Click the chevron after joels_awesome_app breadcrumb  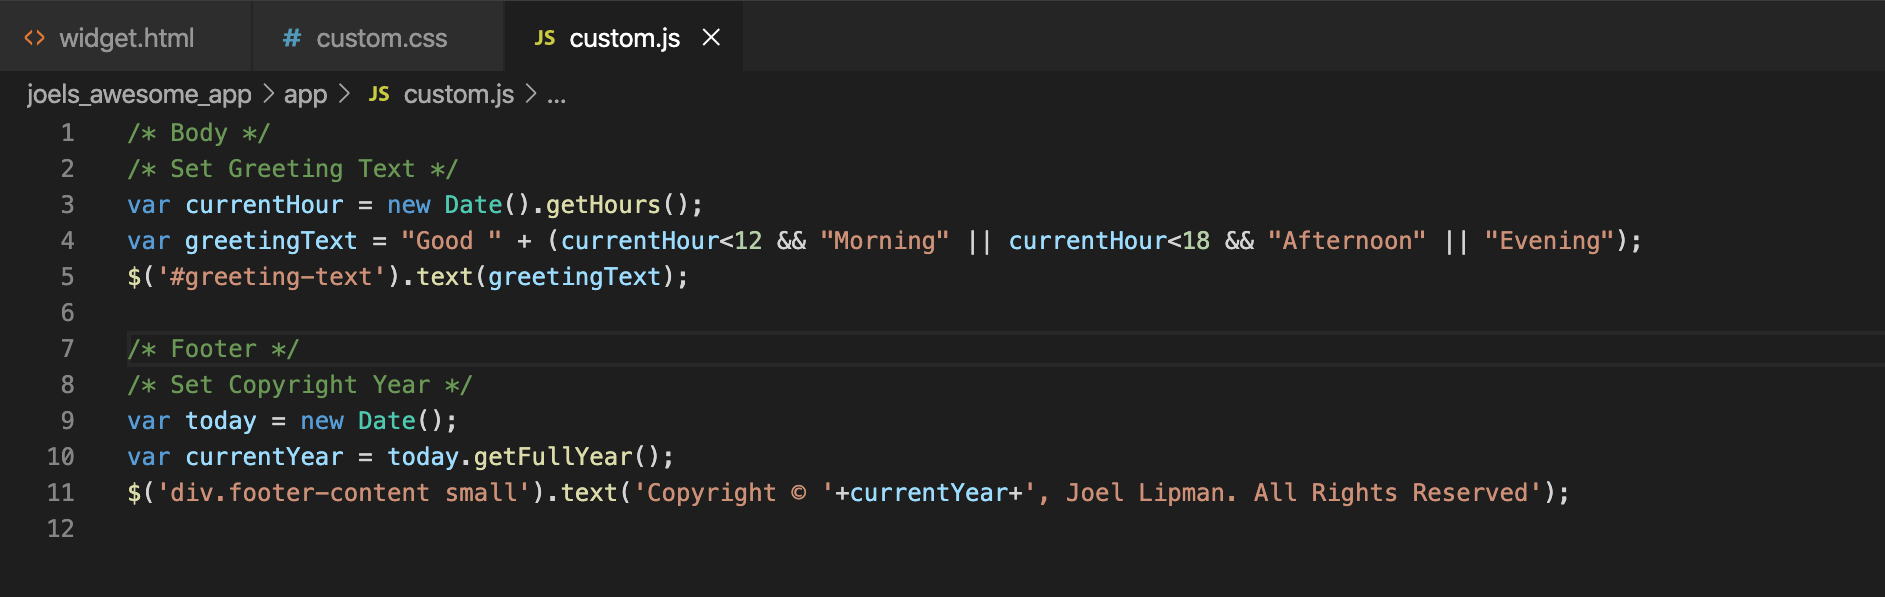268,94
